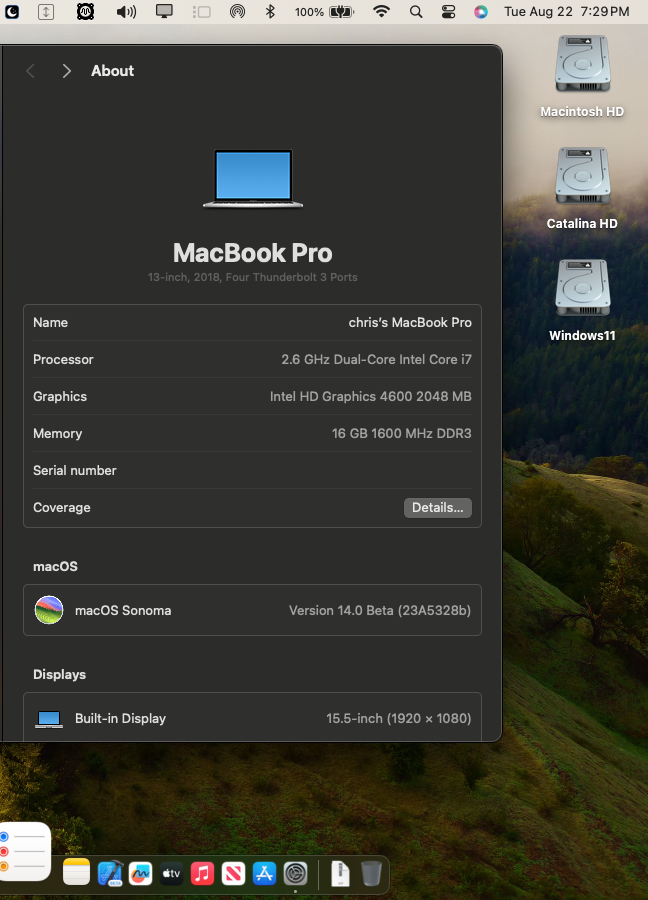Click the vertical arrows menu bar icon
This screenshot has height=900, width=648.
[46, 11]
